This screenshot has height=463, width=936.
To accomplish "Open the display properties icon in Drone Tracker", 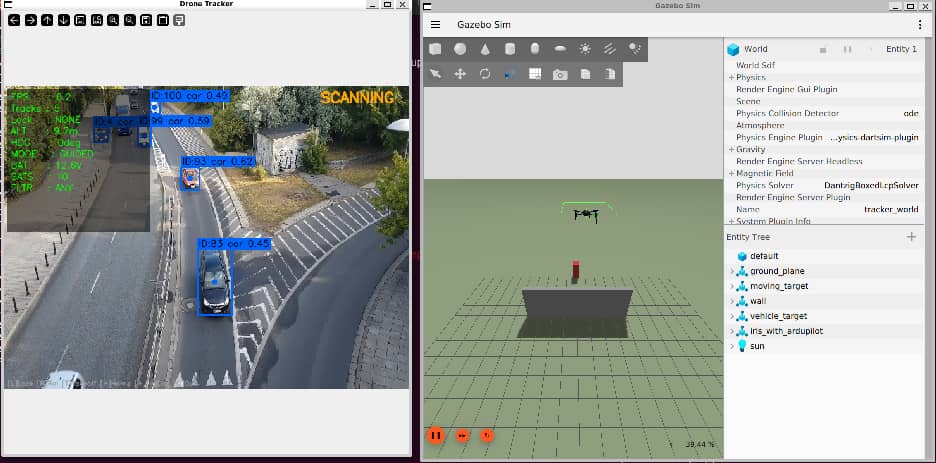I will (179, 20).
